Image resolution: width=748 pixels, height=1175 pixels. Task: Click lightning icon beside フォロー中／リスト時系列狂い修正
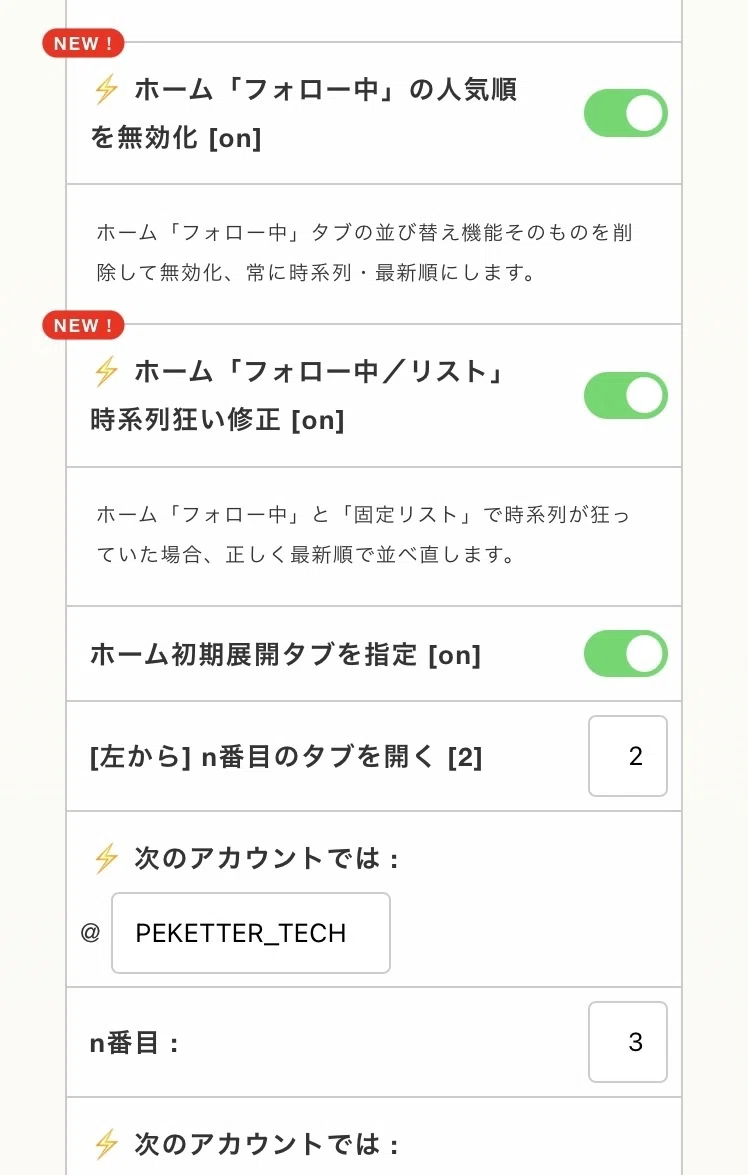(106, 372)
